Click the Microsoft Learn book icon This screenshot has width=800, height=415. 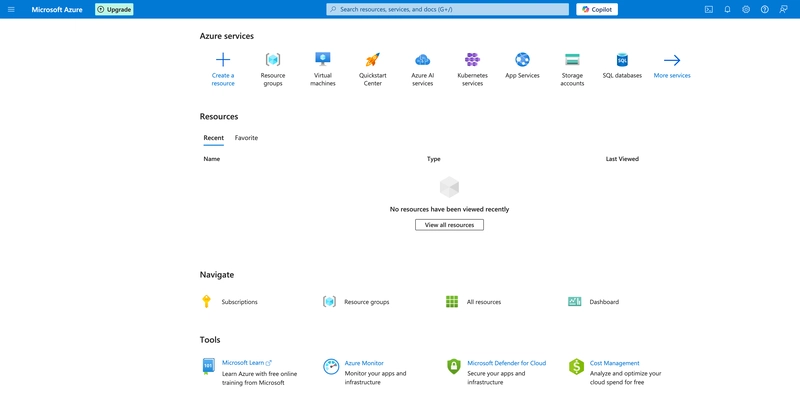coord(208,367)
